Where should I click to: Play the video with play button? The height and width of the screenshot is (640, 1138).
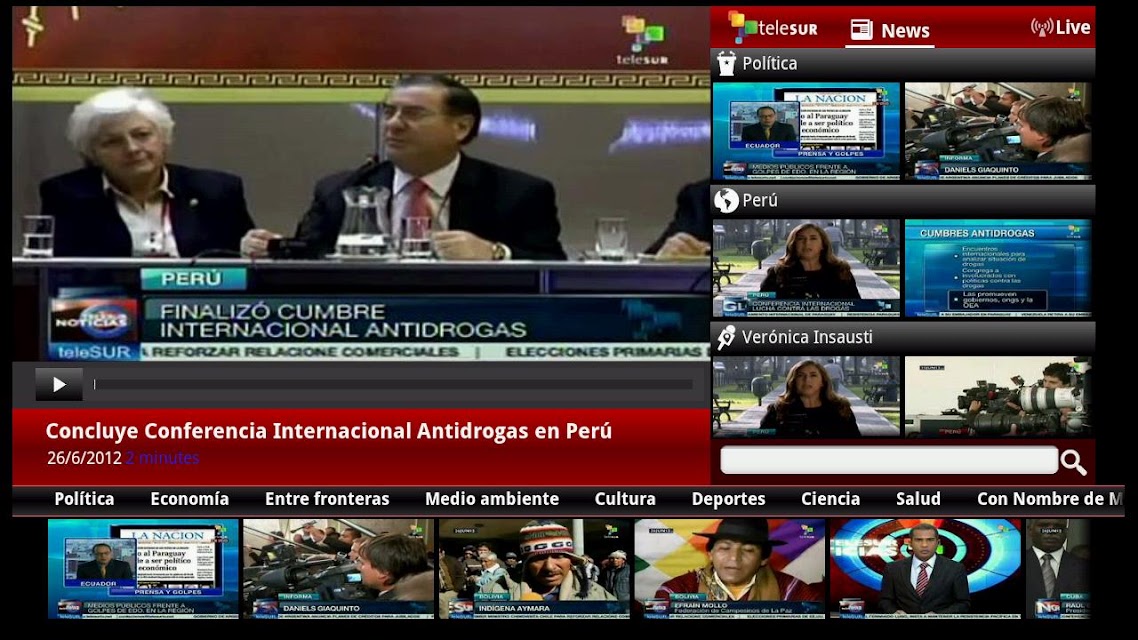pos(59,385)
